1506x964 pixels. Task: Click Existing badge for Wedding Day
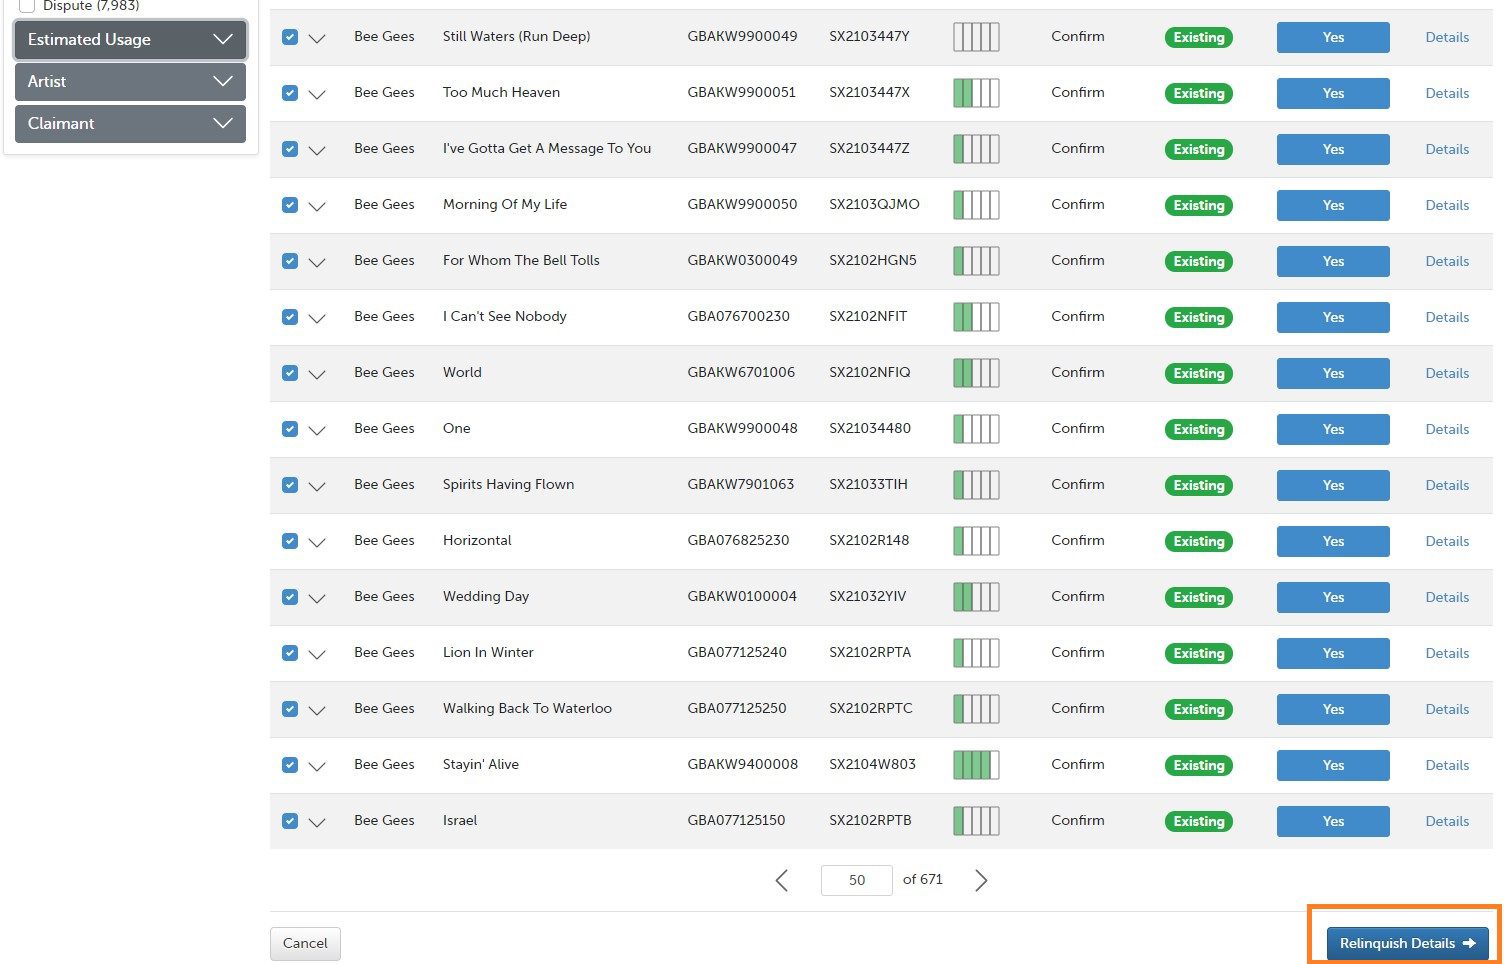1199,597
